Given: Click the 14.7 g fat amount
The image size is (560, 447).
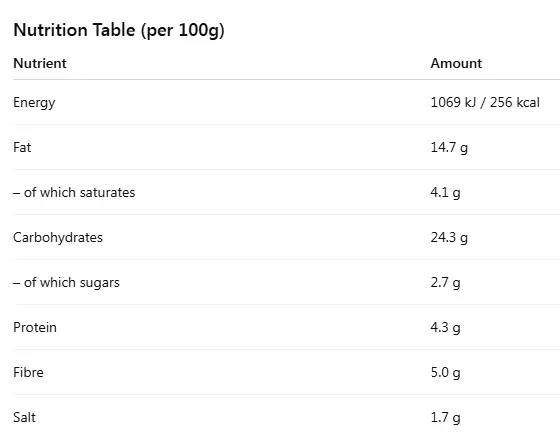Looking at the screenshot, I should (449, 148).
